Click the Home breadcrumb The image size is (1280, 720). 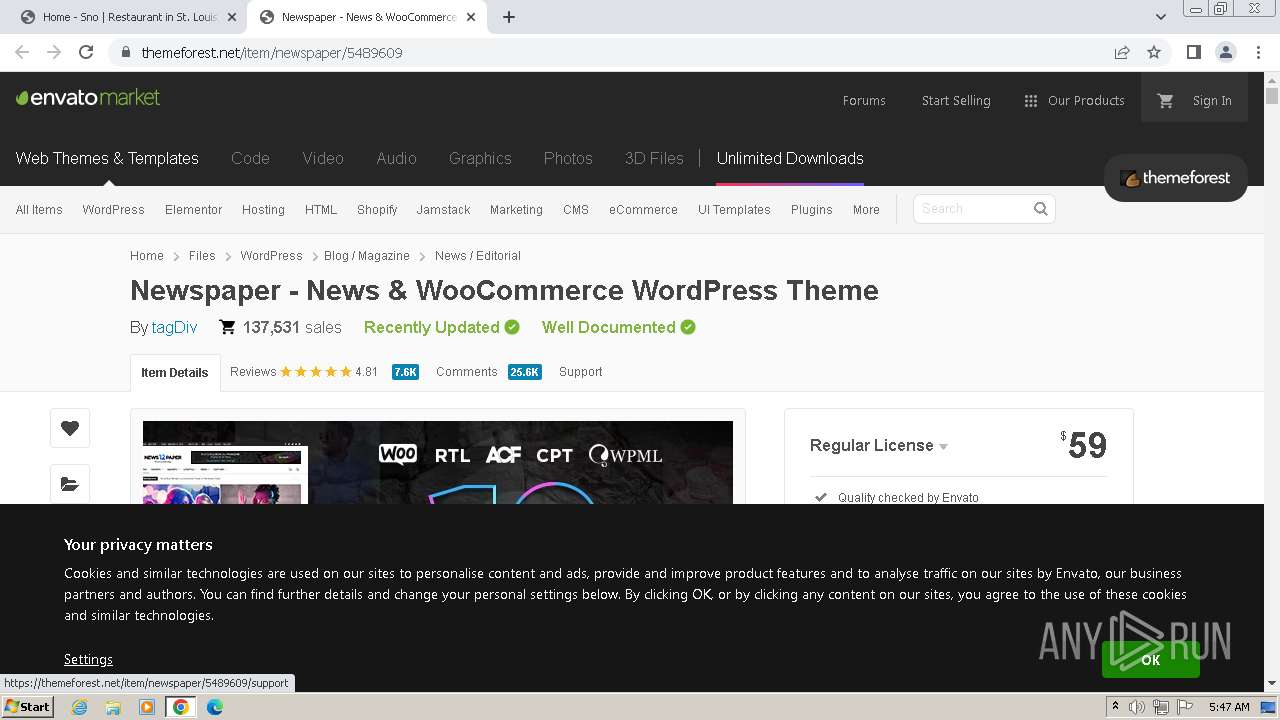point(147,256)
